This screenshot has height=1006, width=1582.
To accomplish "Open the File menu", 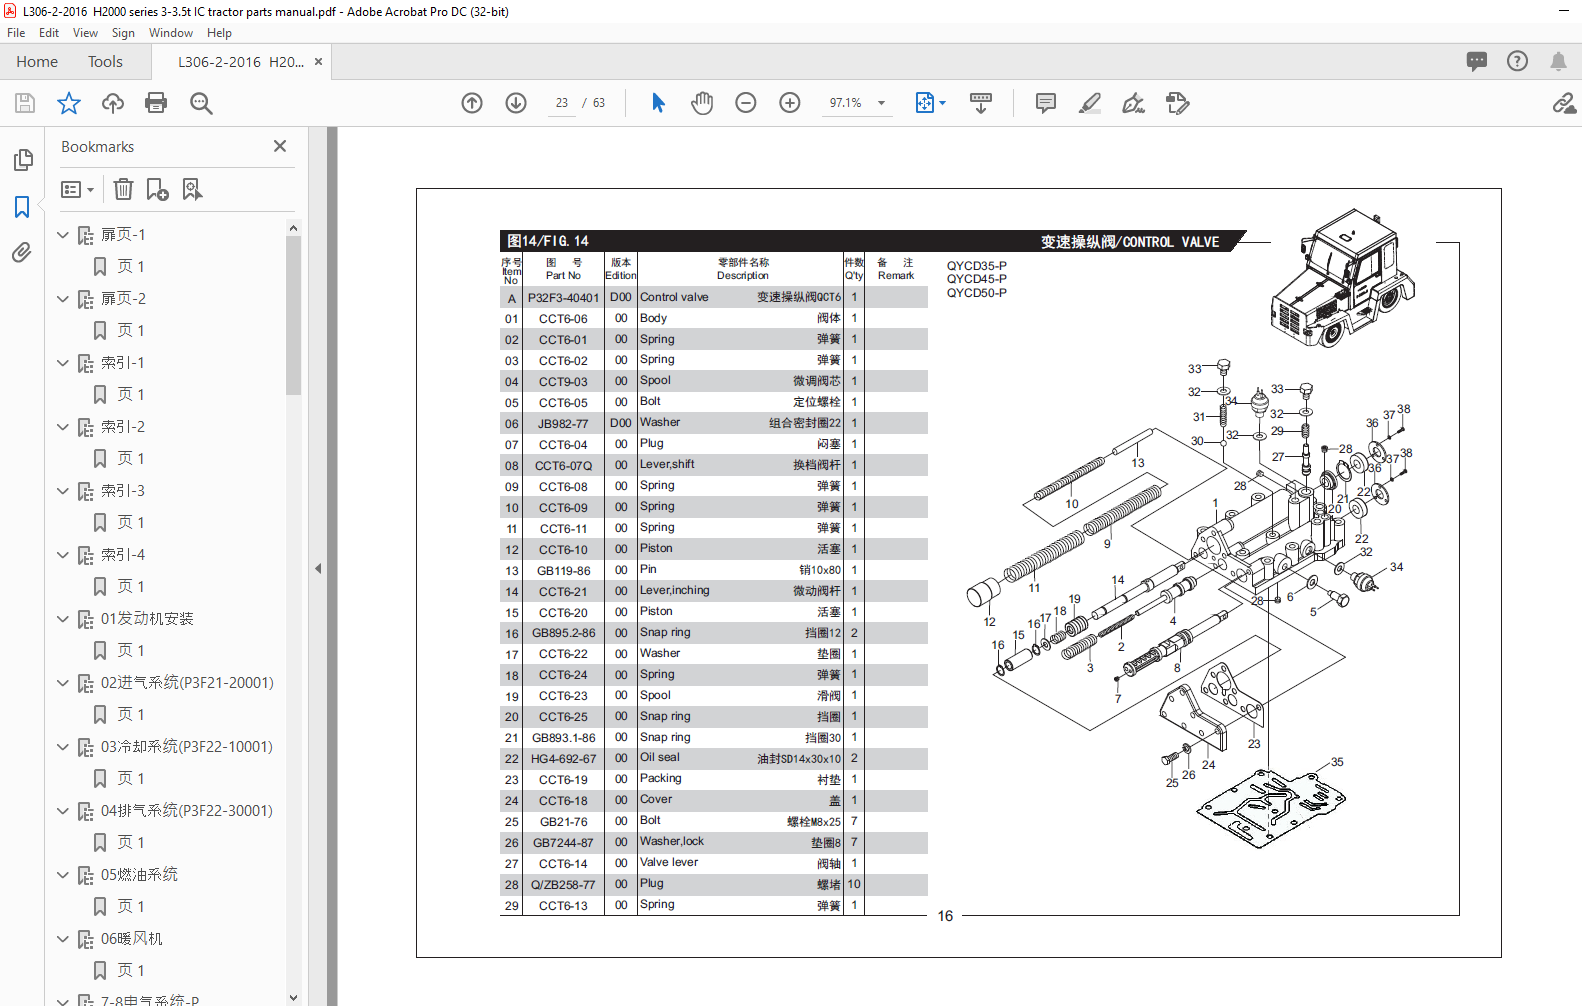I will tap(16, 33).
